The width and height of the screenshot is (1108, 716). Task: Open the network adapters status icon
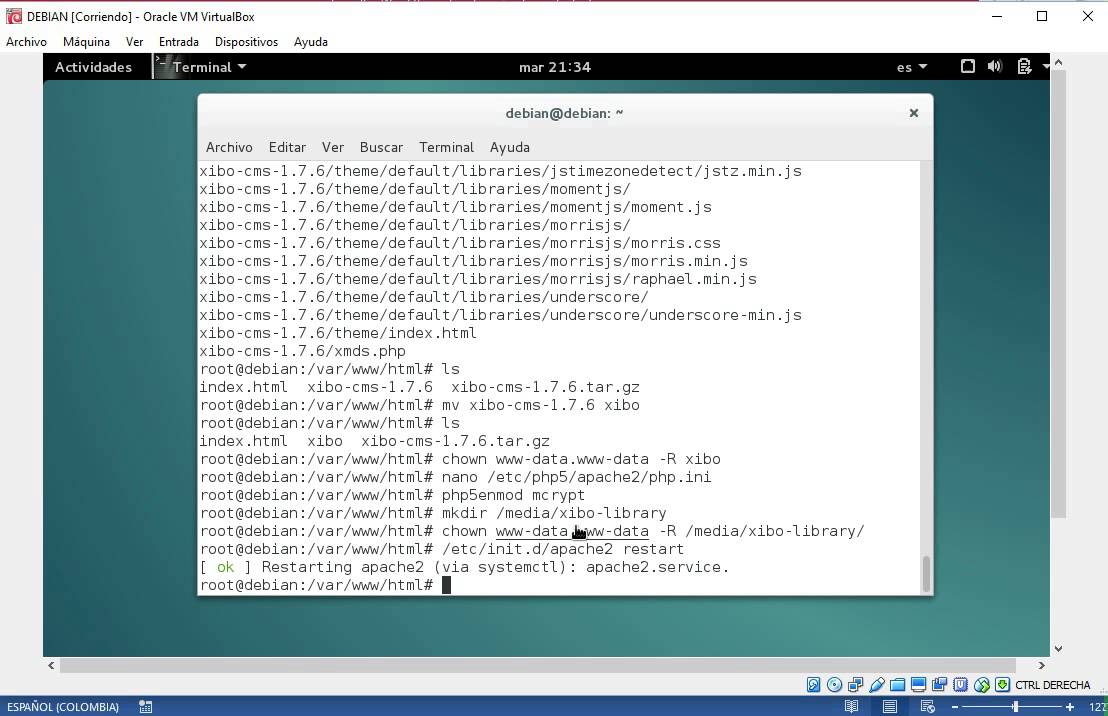click(x=856, y=684)
